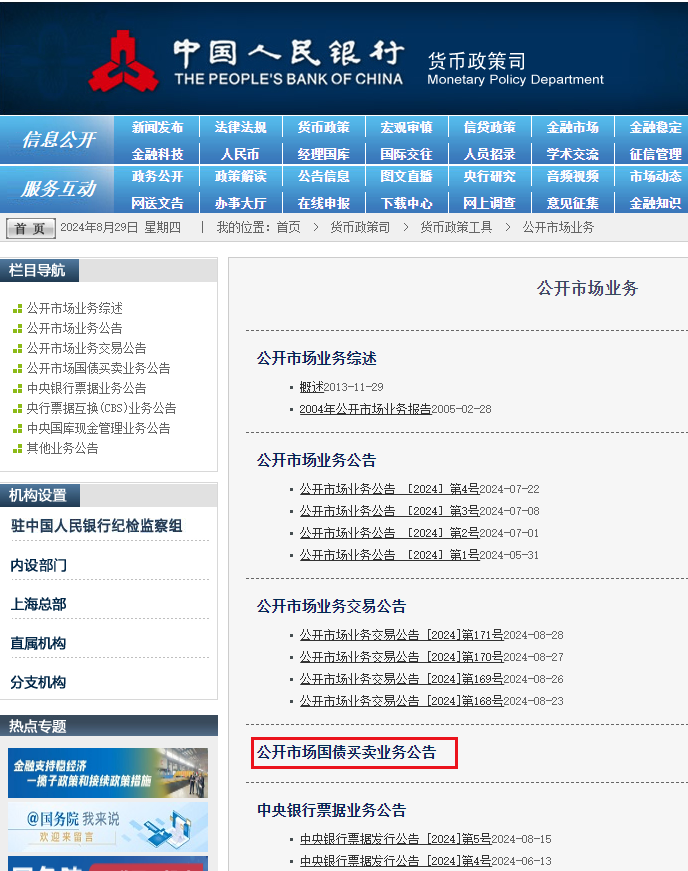Image resolution: width=688 pixels, height=871 pixels.
Task: Open 国际交往 navigation item
Action: tap(406, 154)
